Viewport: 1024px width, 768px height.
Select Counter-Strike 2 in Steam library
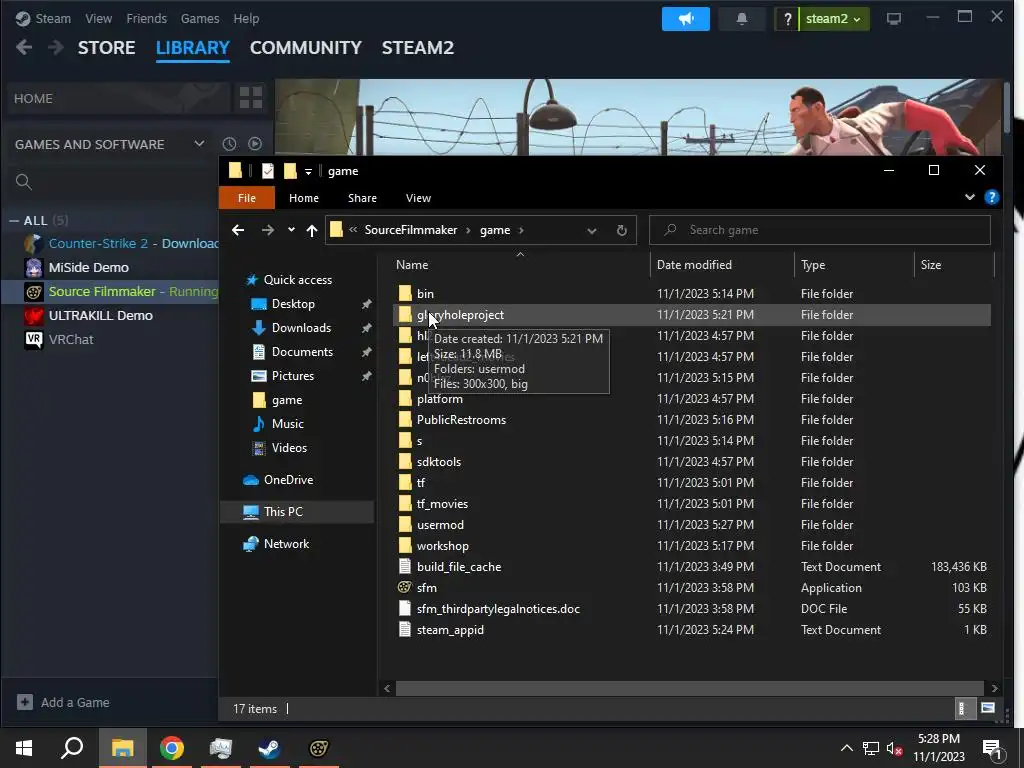(120, 244)
